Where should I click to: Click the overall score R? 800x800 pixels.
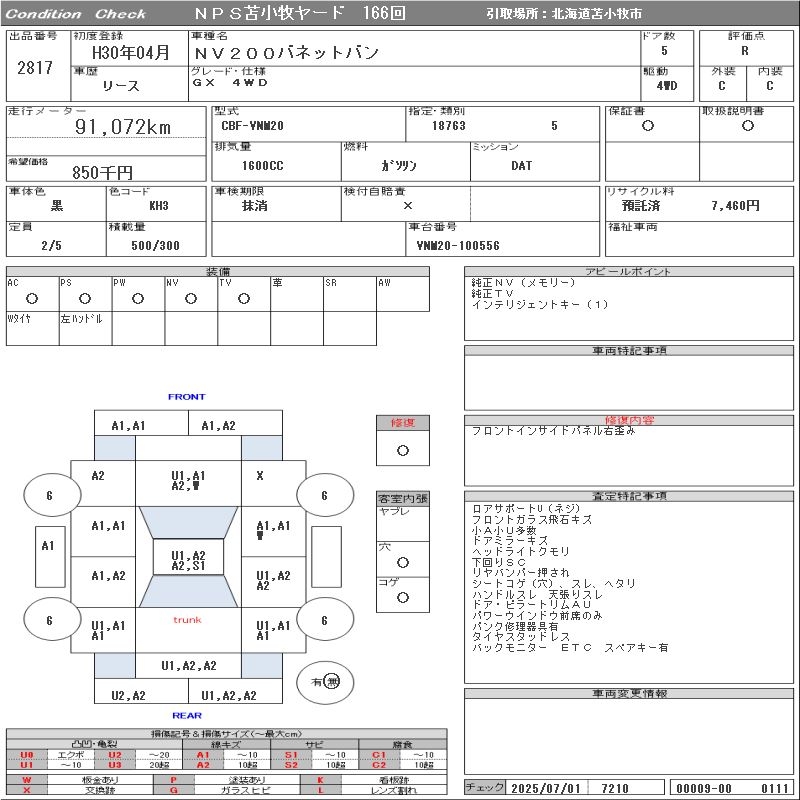(x=745, y=51)
